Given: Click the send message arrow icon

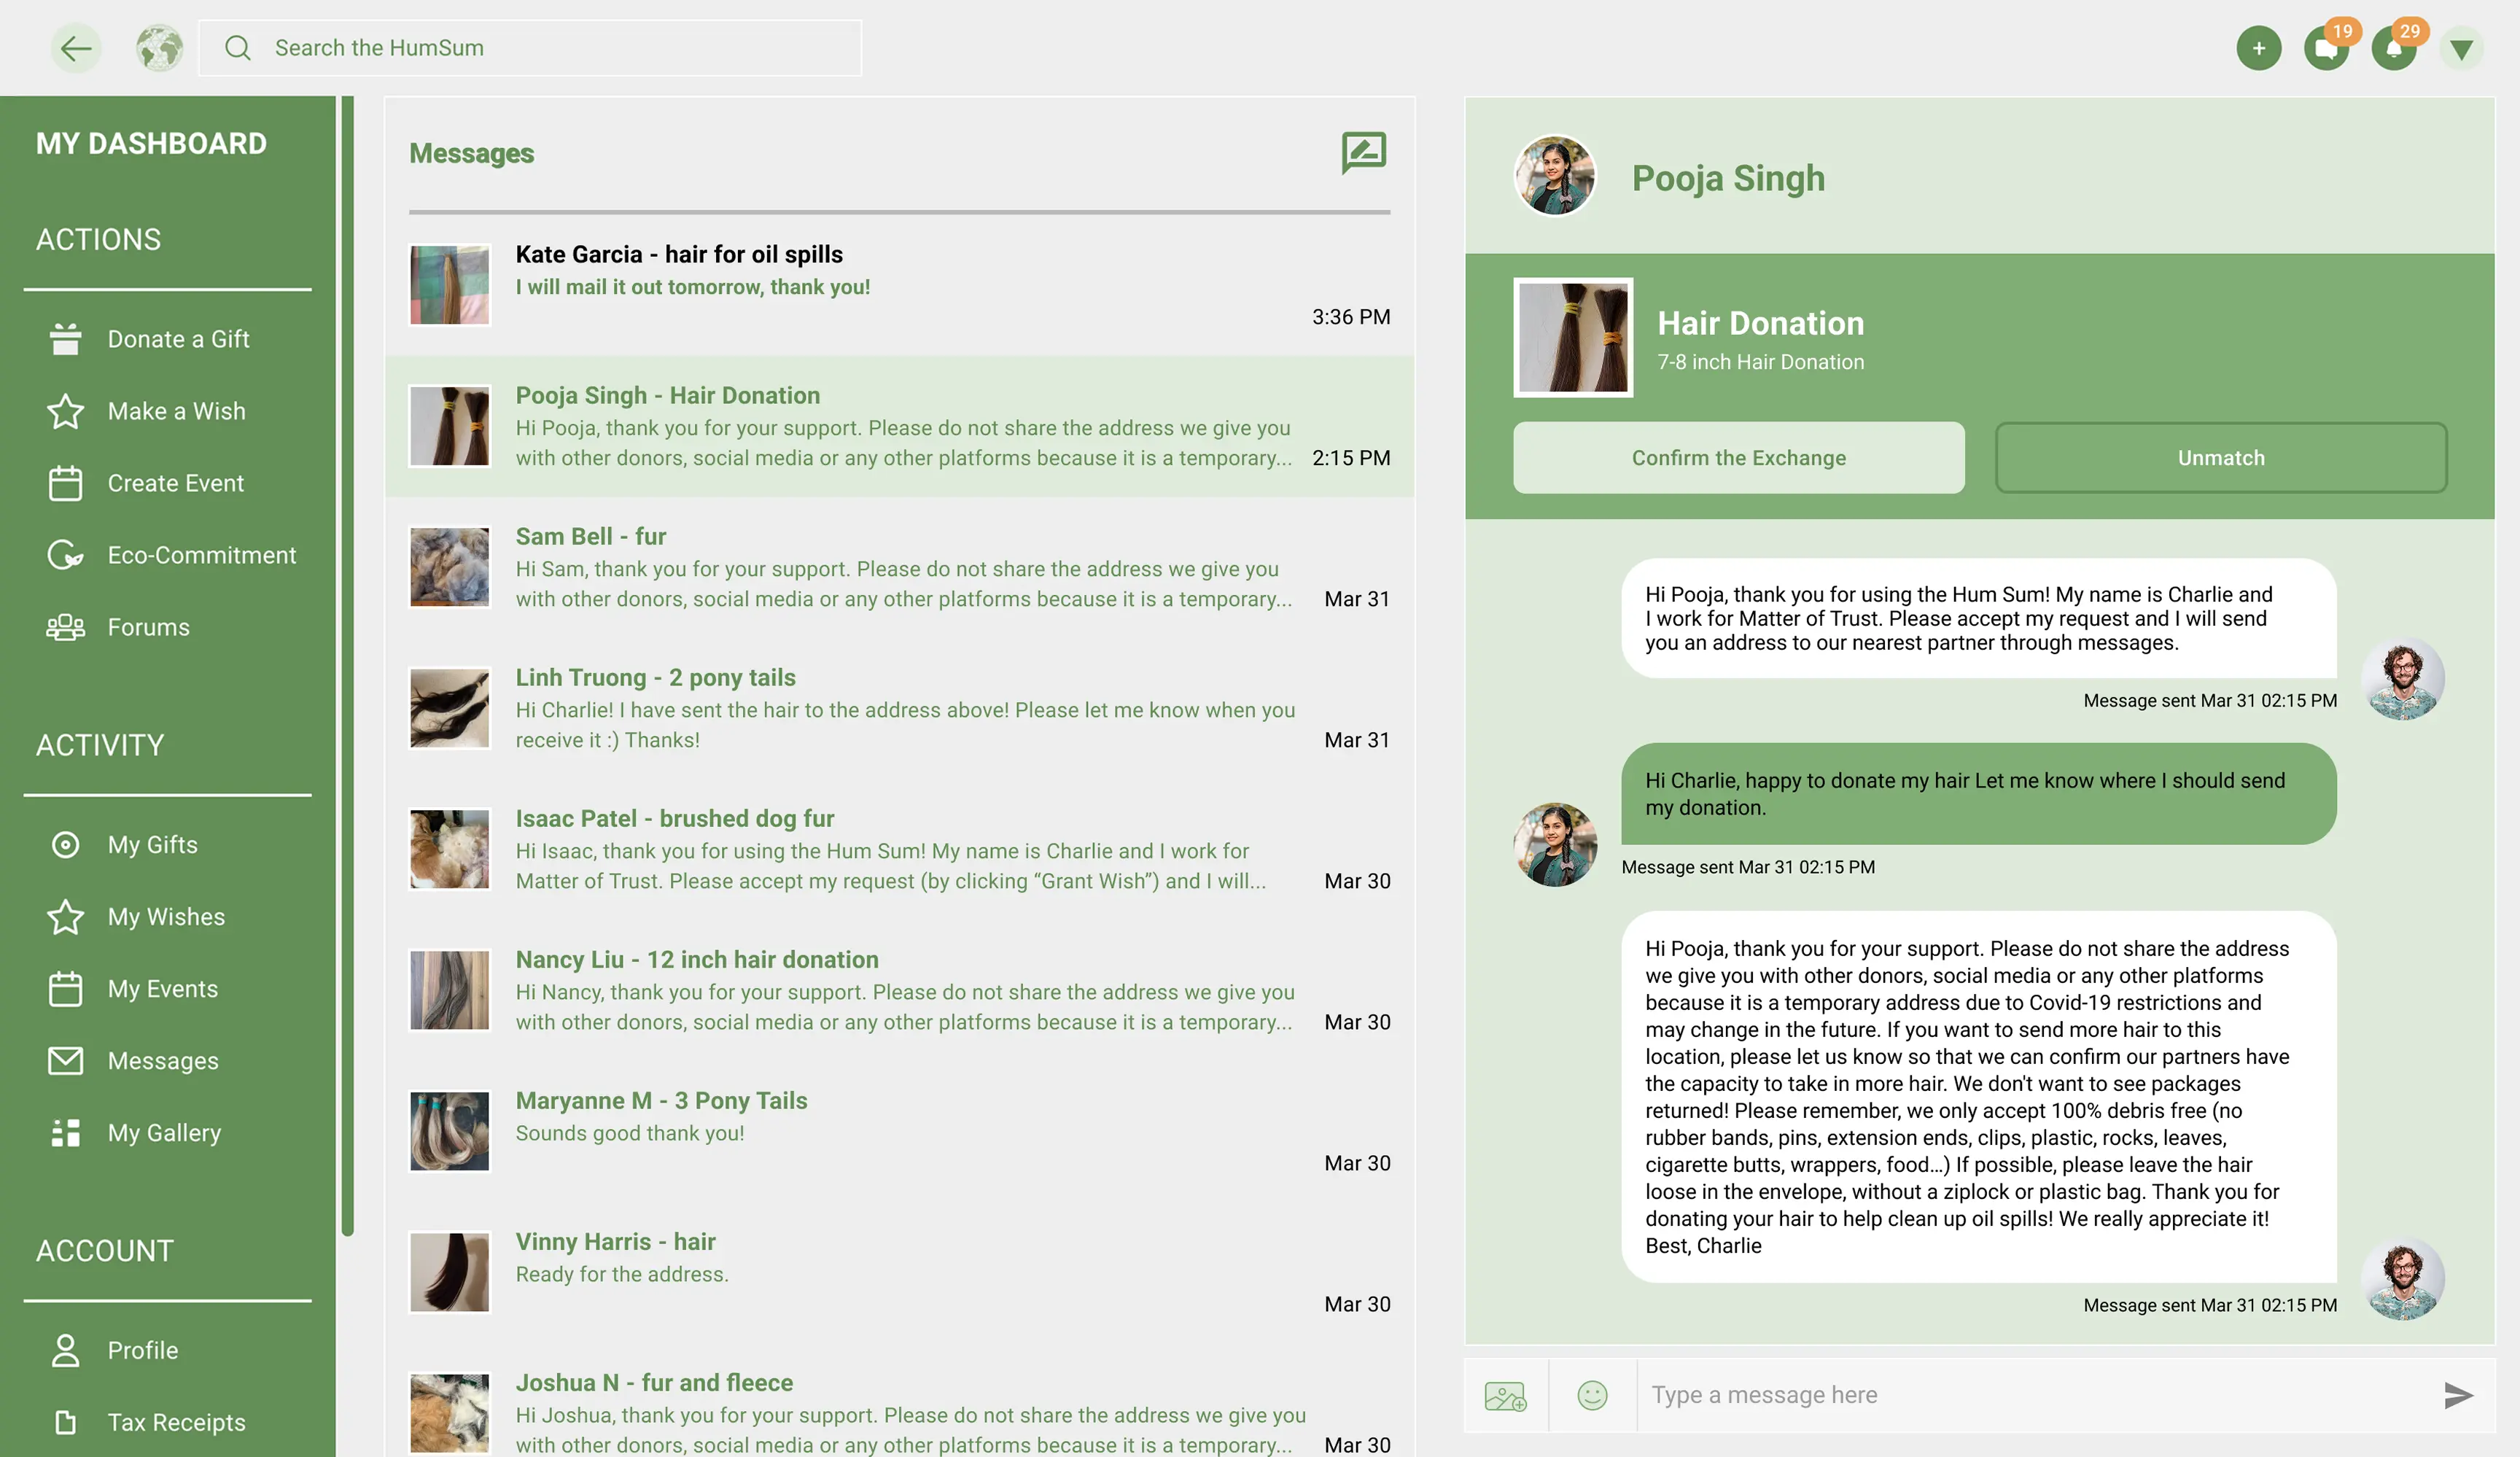Looking at the screenshot, I should [2458, 1395].
